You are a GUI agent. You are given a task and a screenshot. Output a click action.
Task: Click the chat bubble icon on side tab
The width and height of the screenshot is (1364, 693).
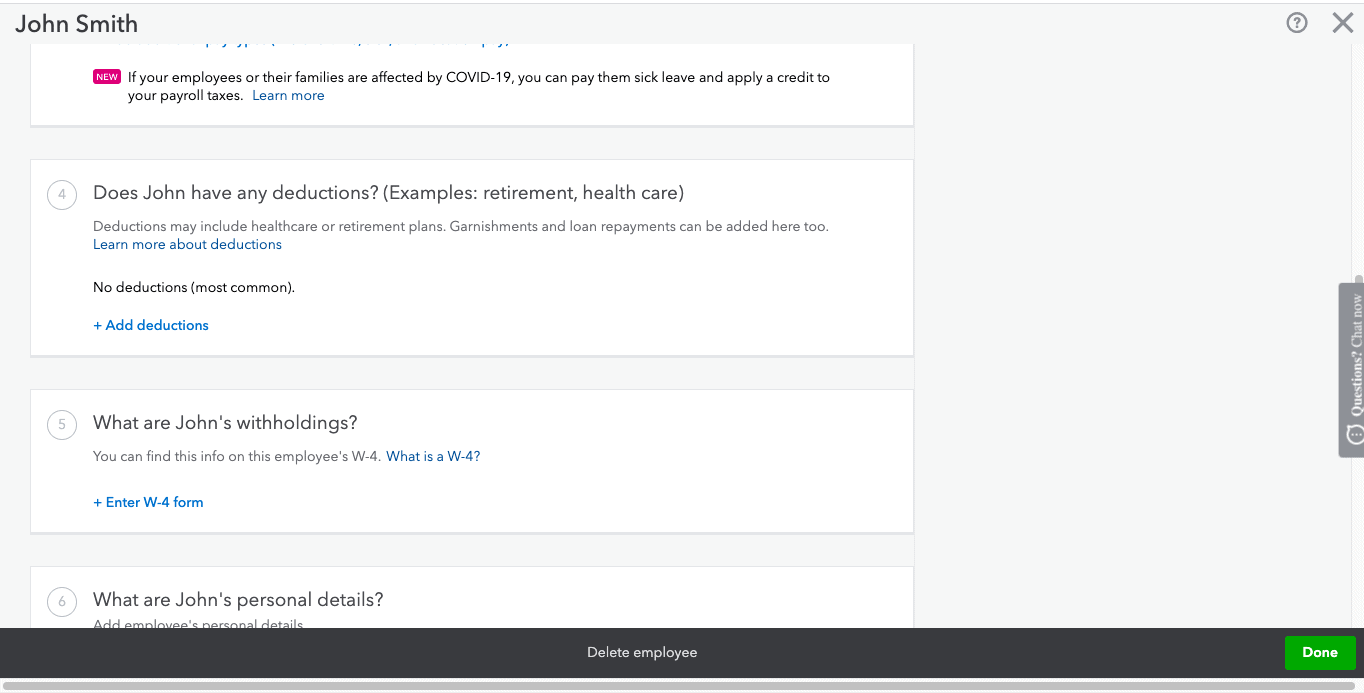click(x=1355, y=434)
